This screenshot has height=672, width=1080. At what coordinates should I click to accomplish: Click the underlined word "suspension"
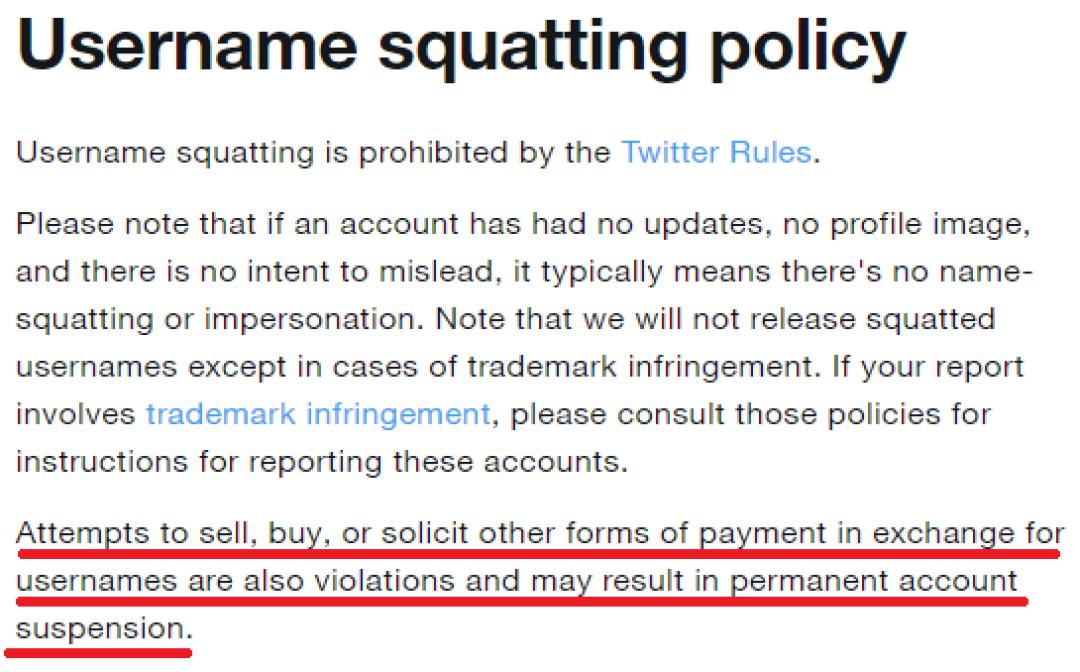101,629
